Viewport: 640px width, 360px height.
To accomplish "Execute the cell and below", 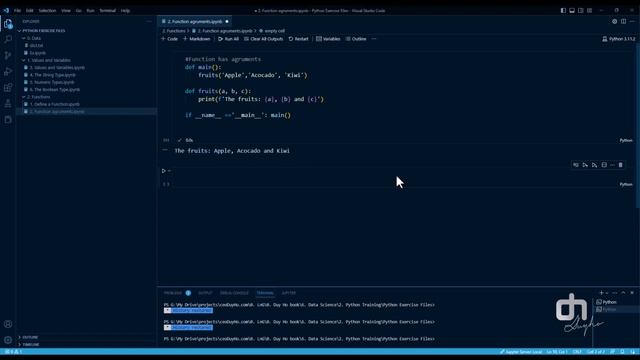I will click(594, 165).
